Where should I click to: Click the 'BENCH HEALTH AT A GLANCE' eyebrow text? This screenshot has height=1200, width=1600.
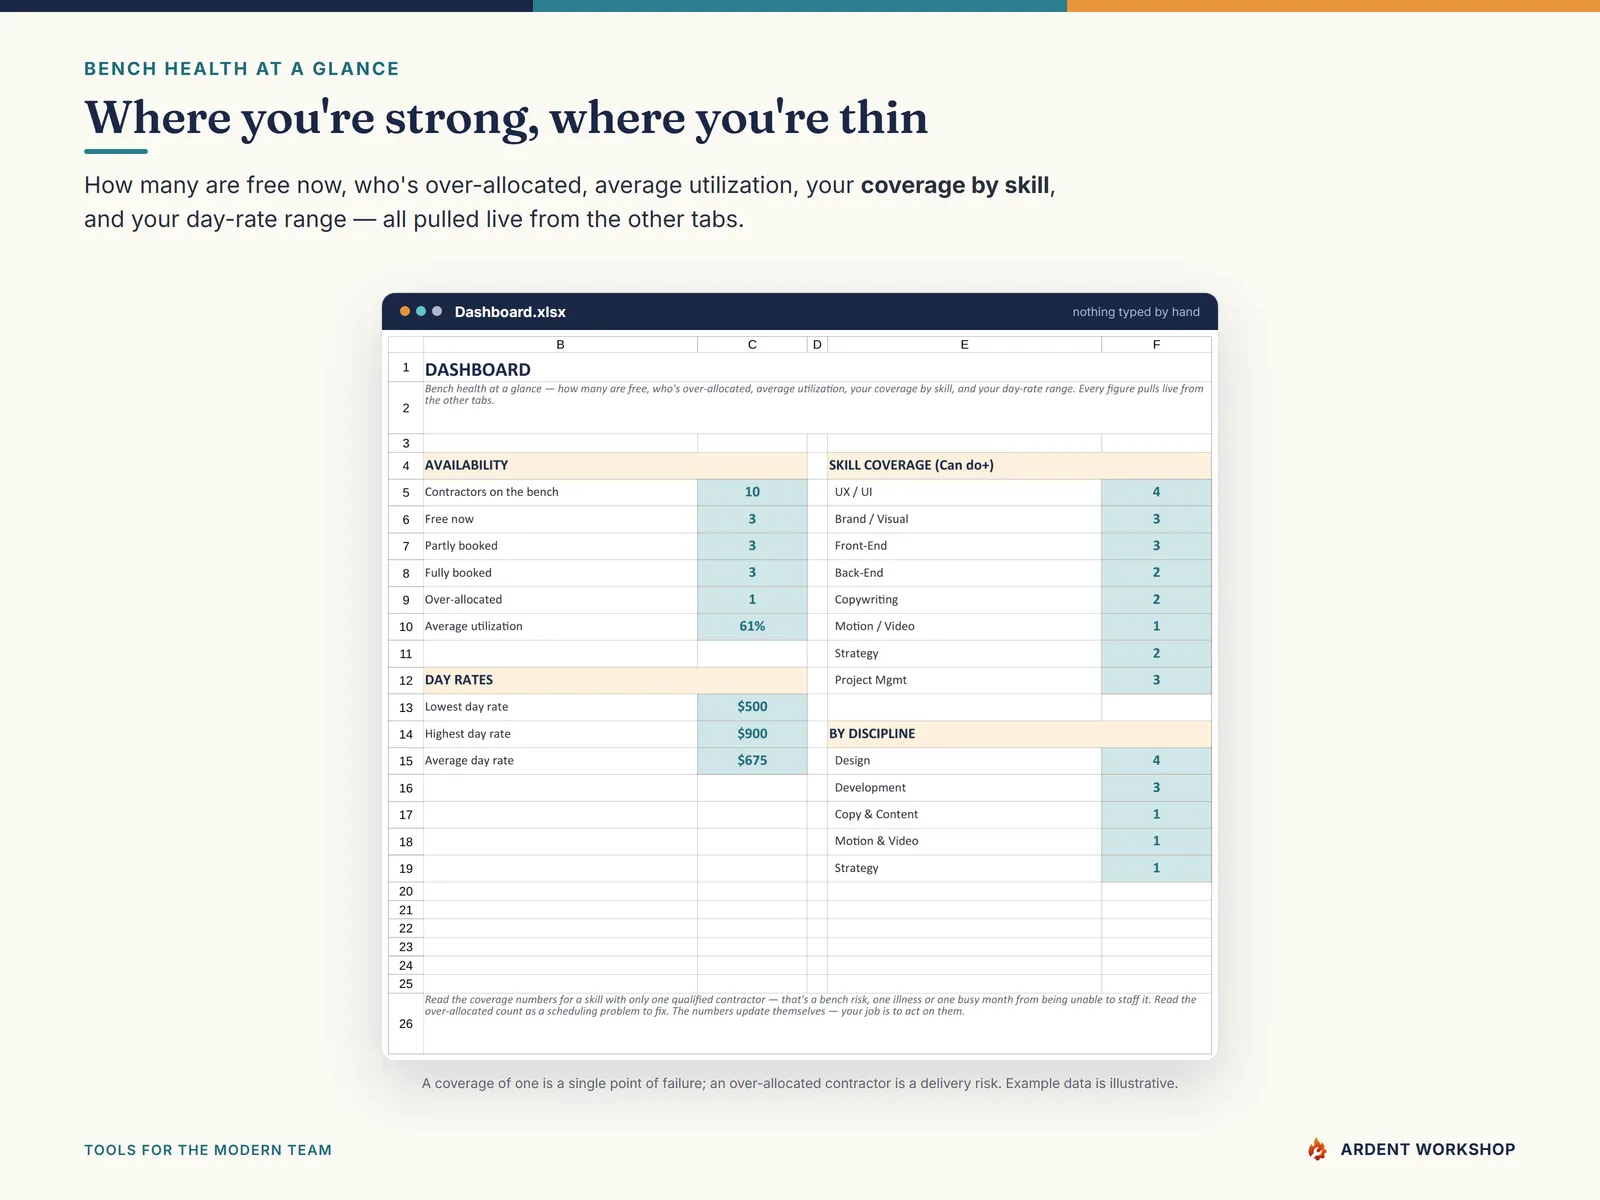point(241,69)
